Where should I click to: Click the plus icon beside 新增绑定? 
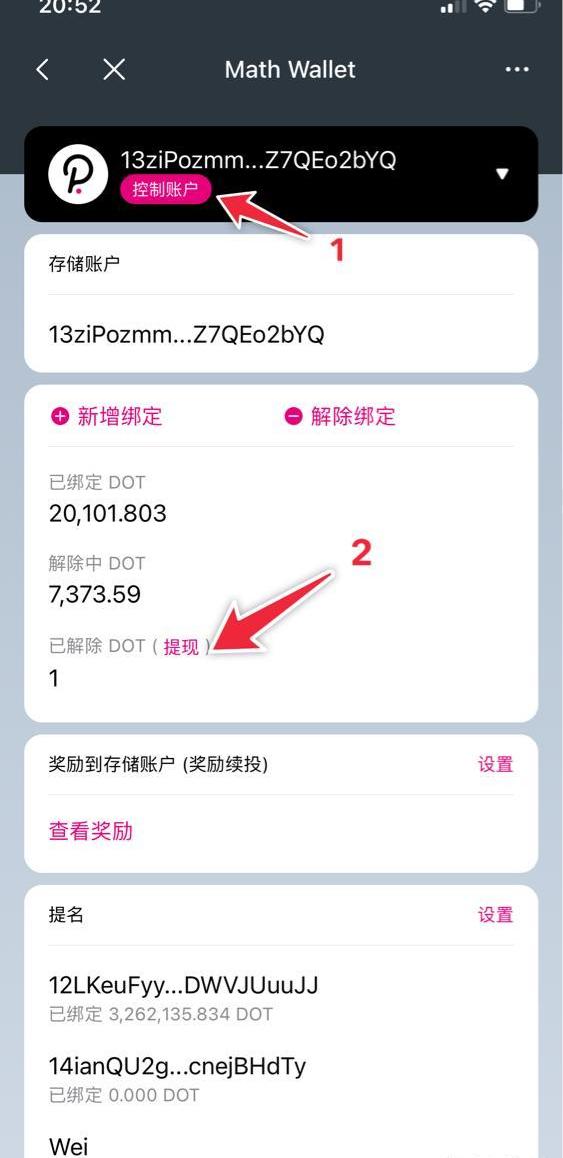60,417
